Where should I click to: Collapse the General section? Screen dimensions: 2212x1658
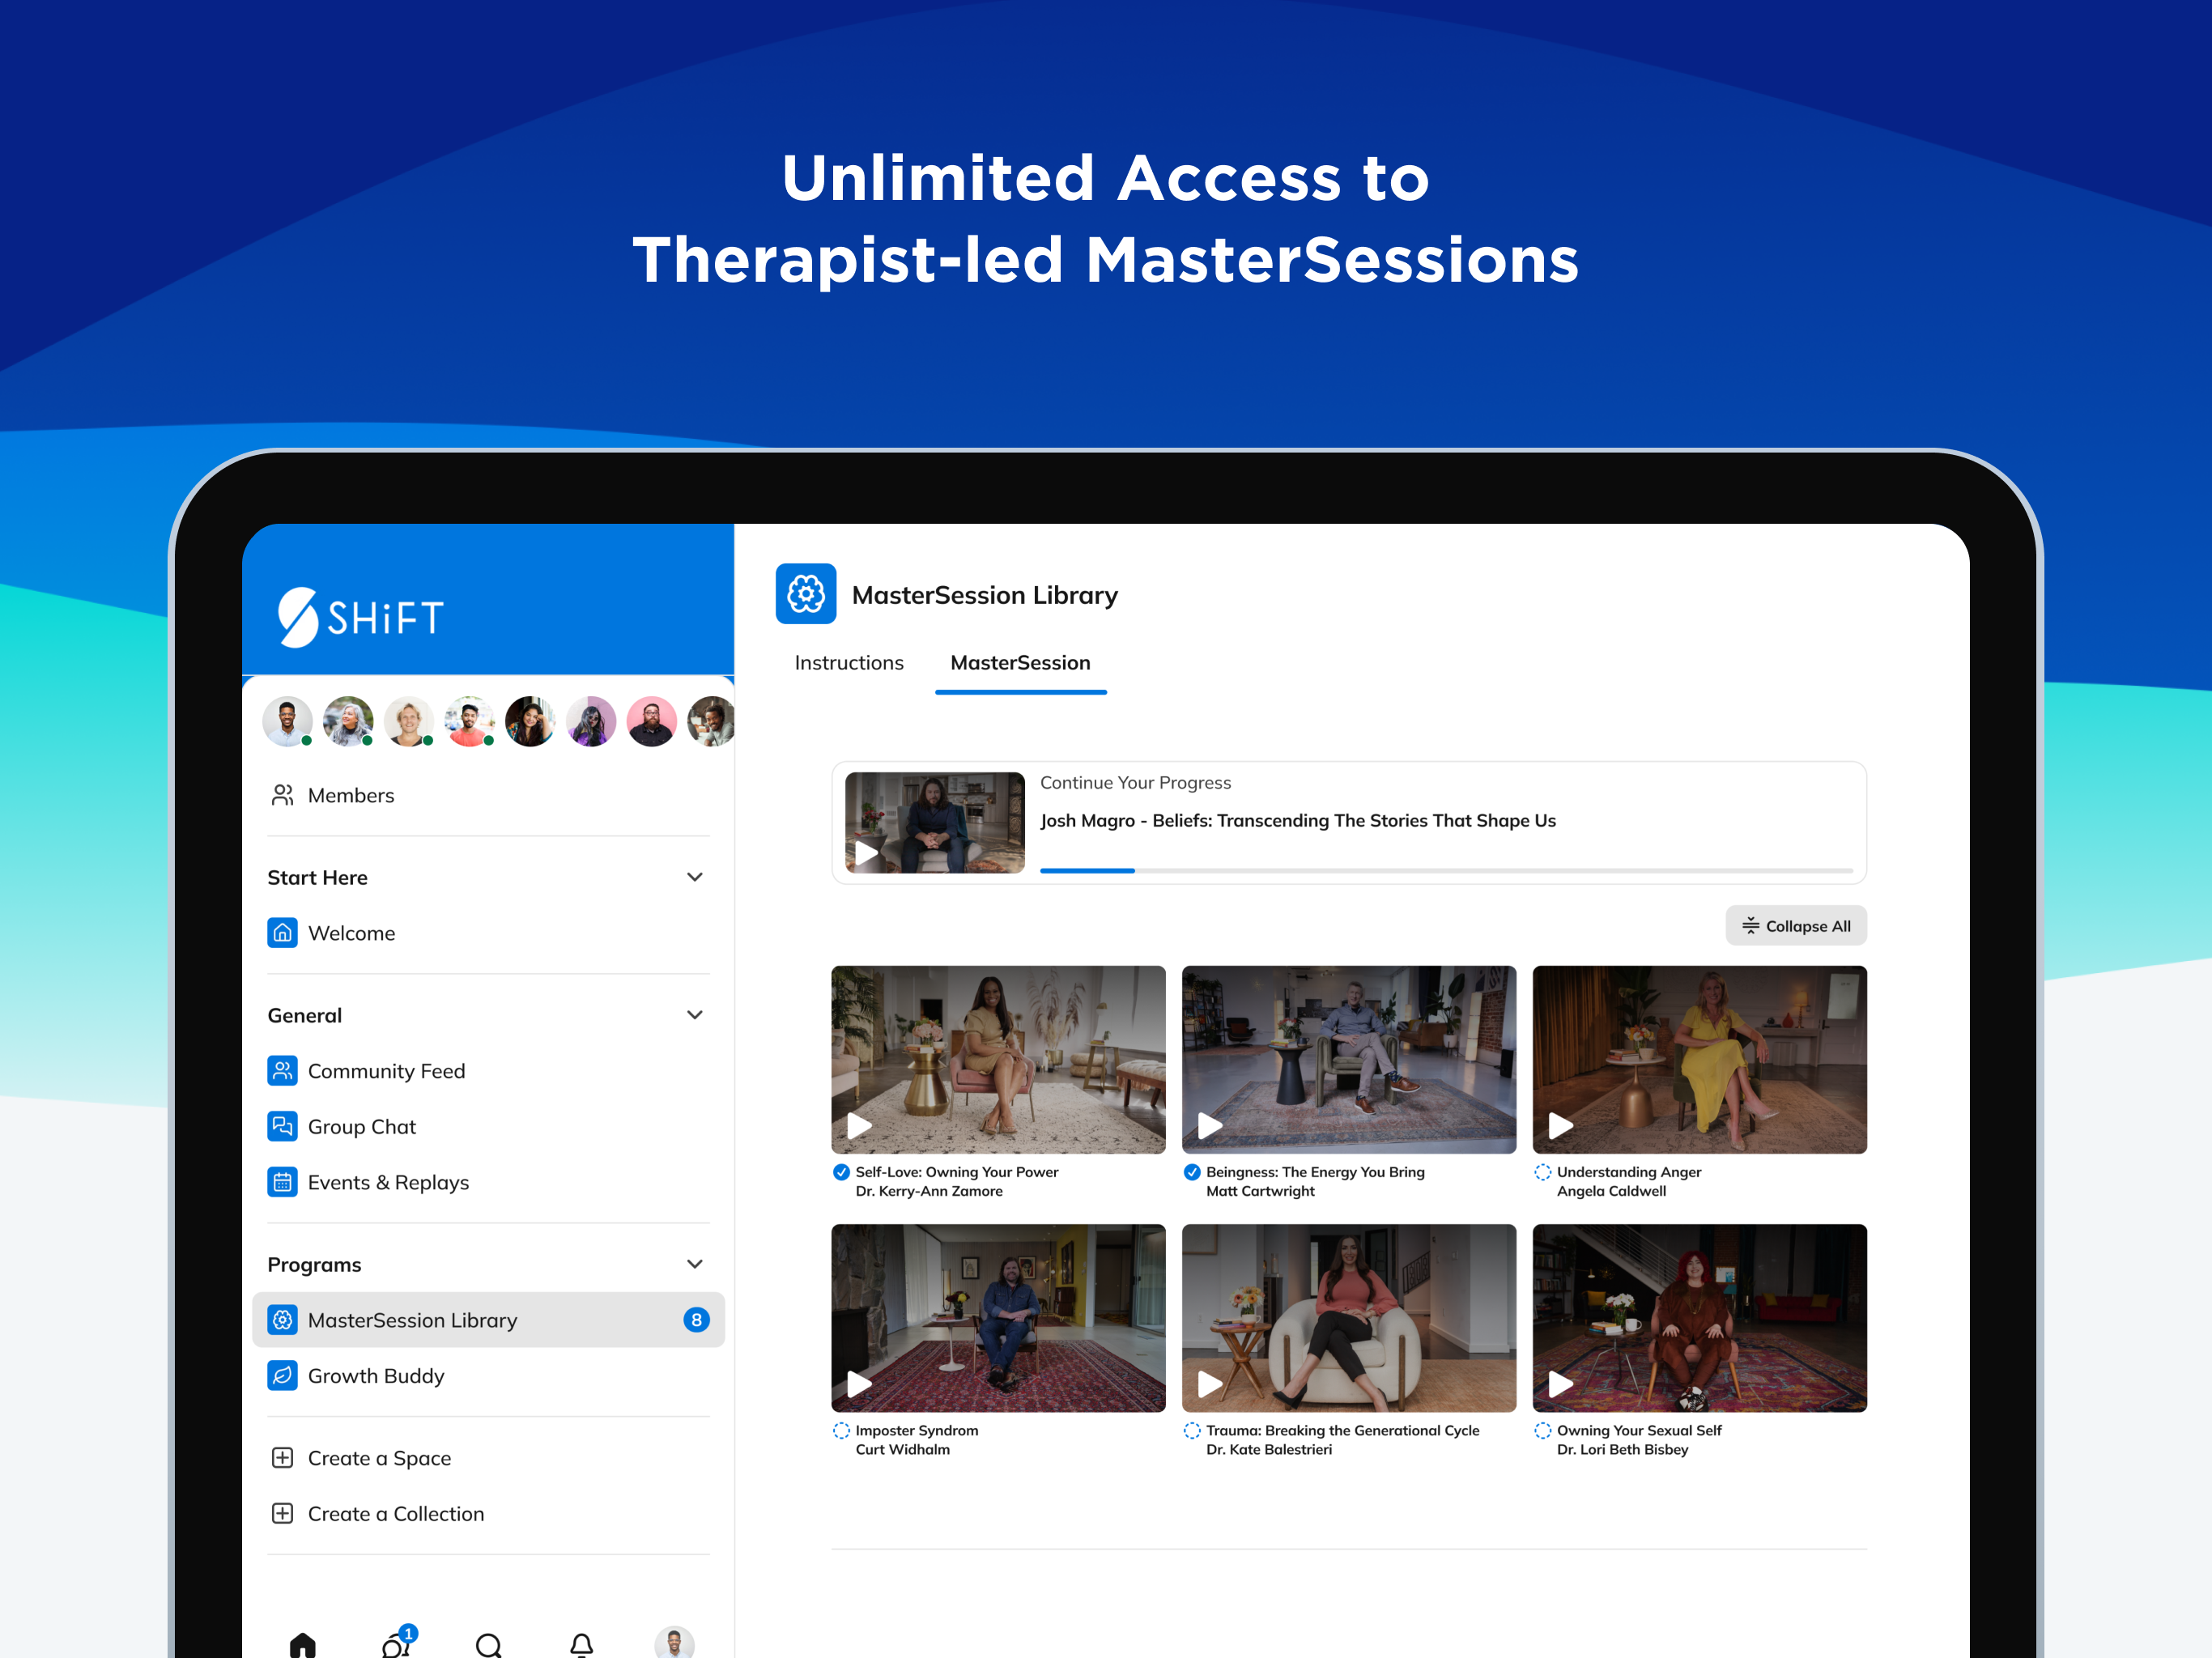695,1015
